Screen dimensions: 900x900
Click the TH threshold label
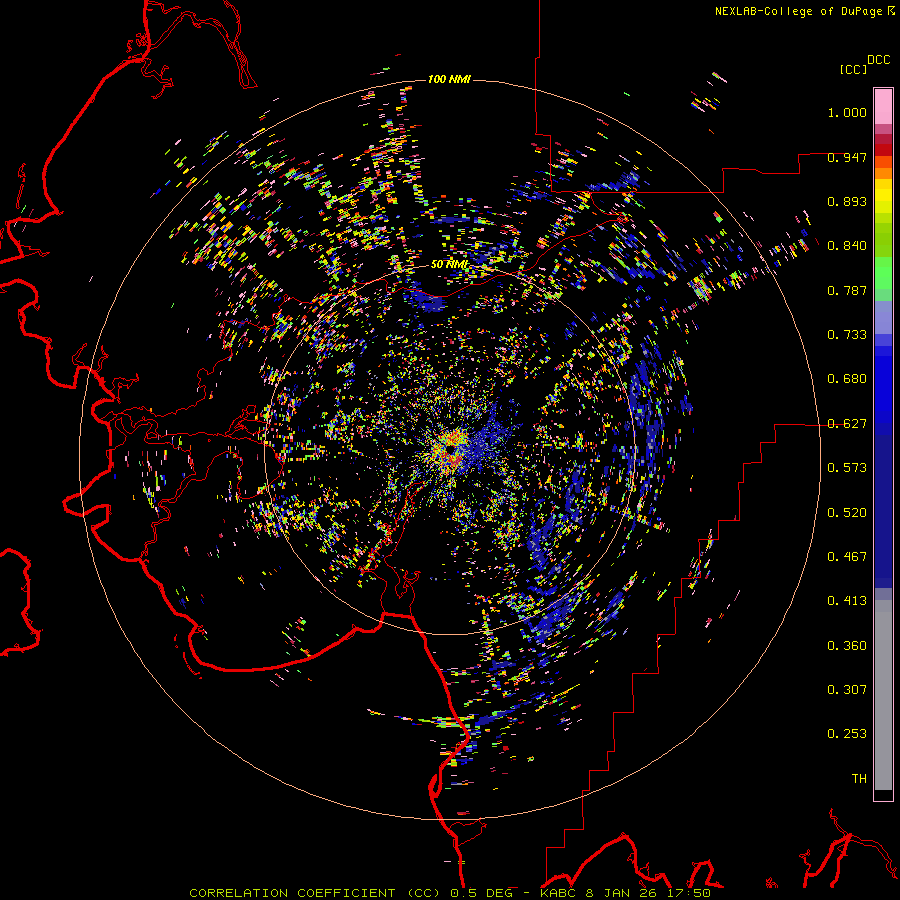[x=859, y=779]
